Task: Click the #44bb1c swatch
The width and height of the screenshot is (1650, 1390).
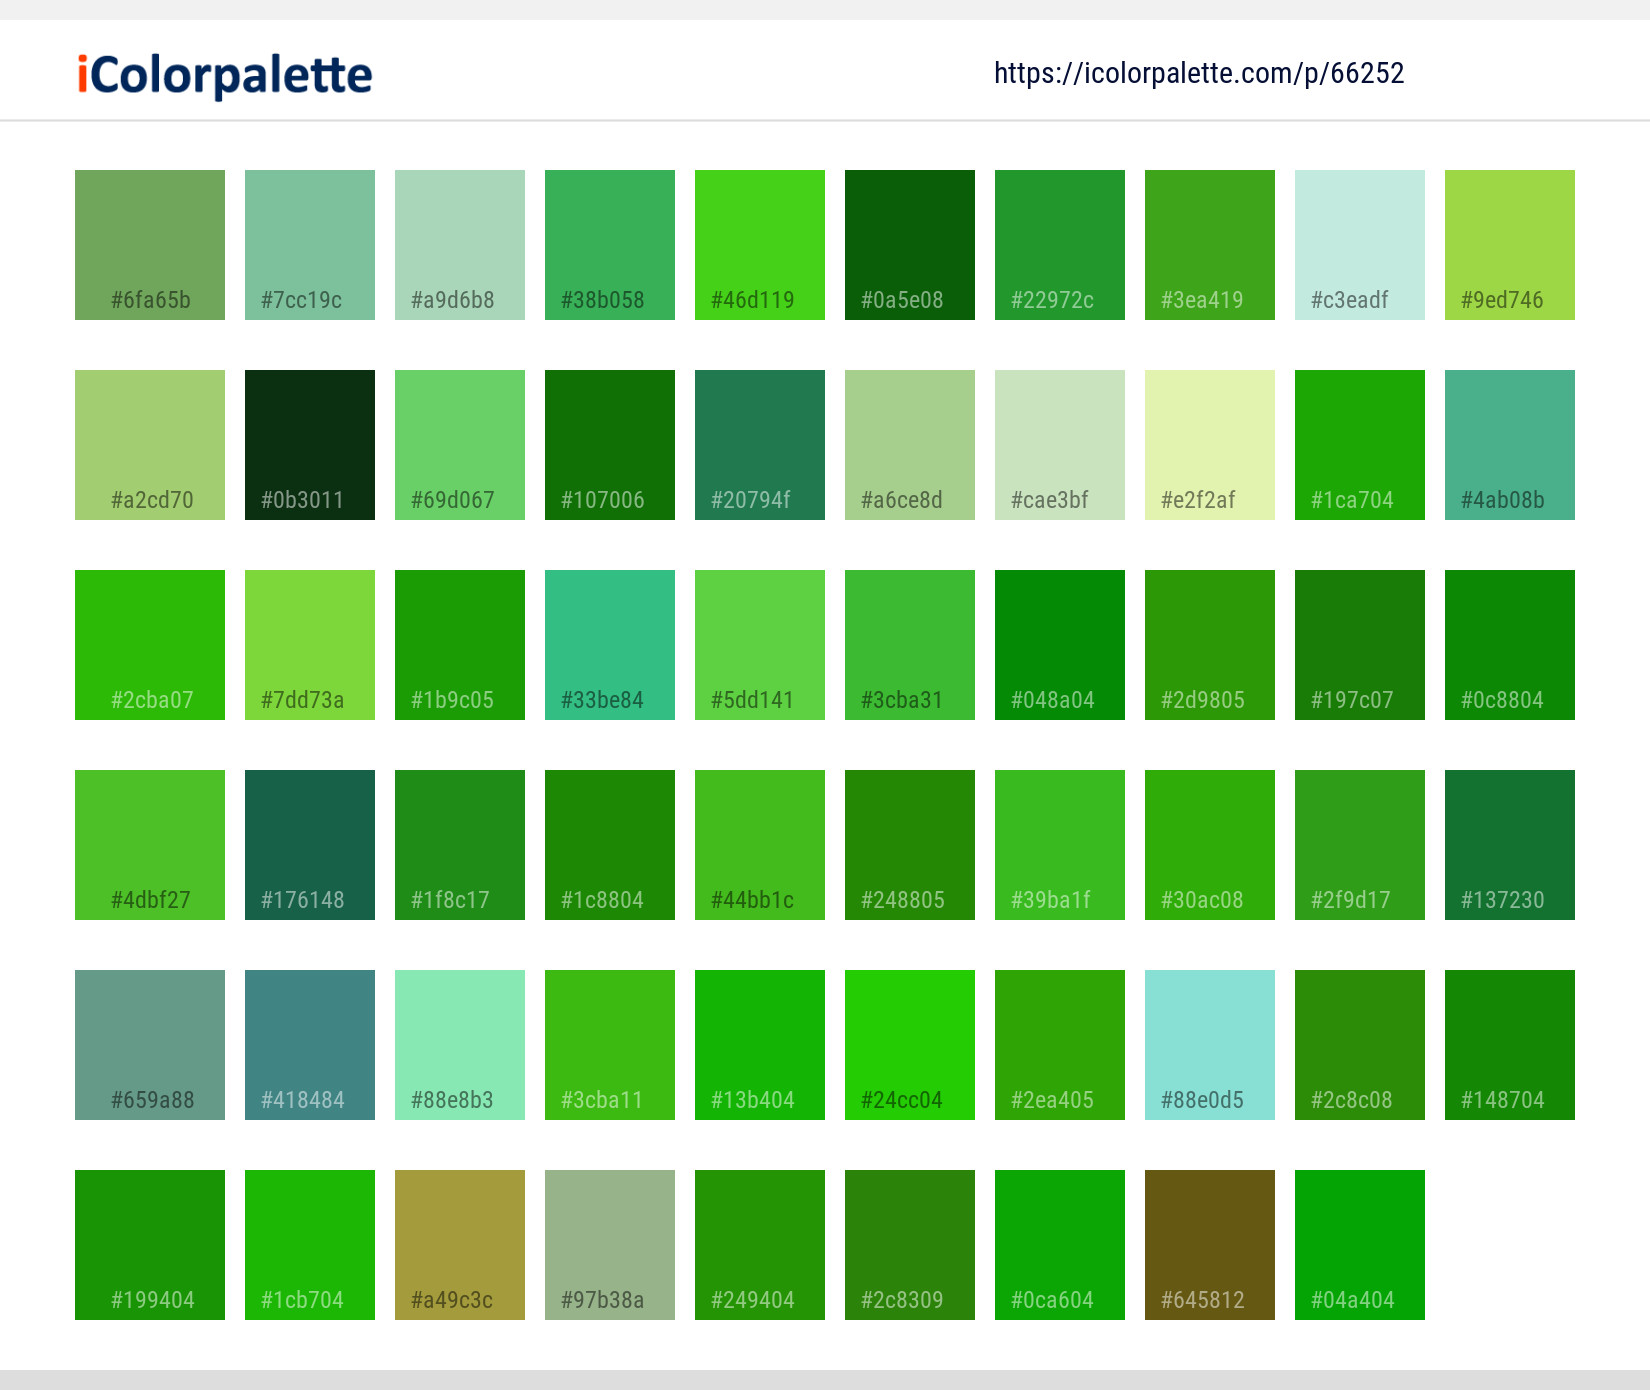Action: point(760,845)
